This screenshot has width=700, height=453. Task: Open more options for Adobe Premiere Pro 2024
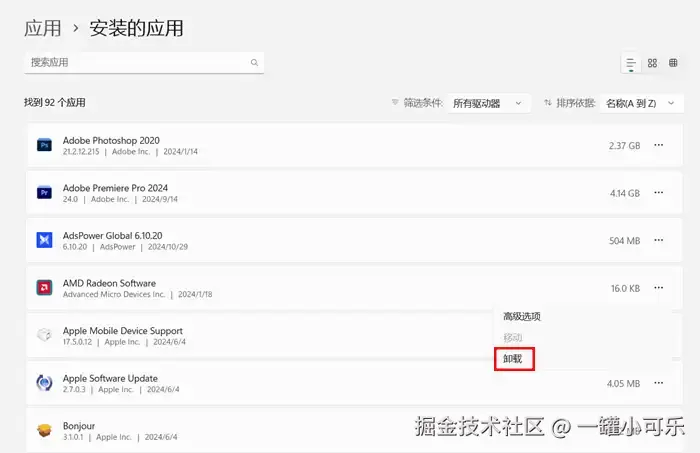(x=658, y=193)
